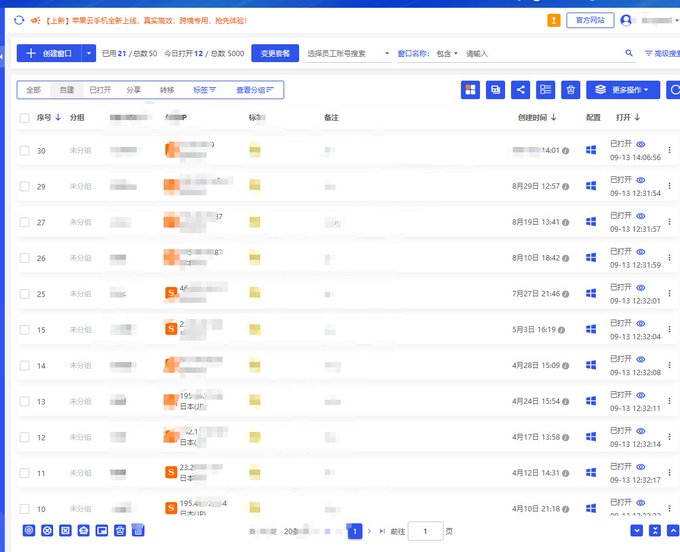680x552 pixels.
Task: Open the 包含 match-type dropdown
Action: (x=447, y=53)
